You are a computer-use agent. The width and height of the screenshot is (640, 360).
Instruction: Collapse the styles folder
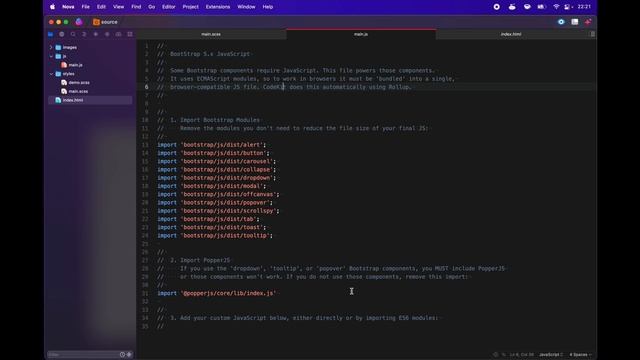pos(51,74)
